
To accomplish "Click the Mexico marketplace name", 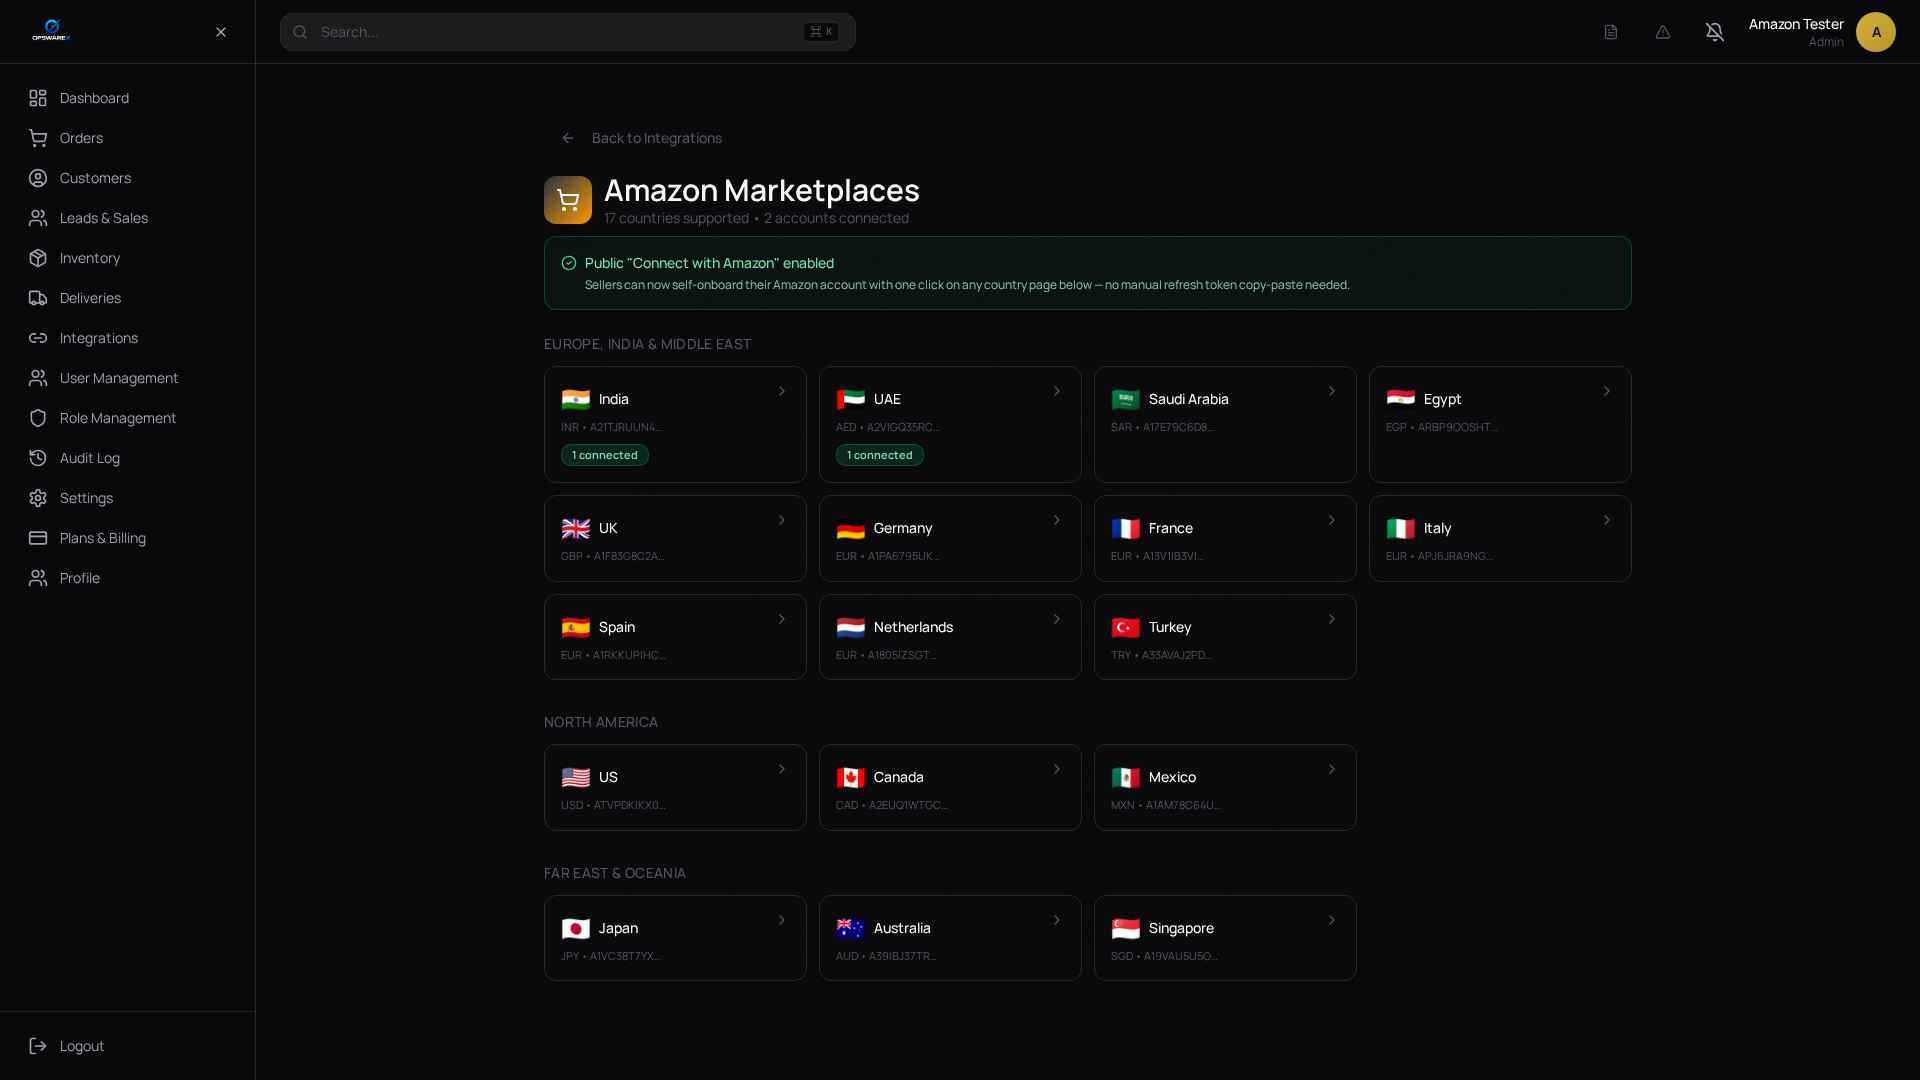I will [1172, 777].
